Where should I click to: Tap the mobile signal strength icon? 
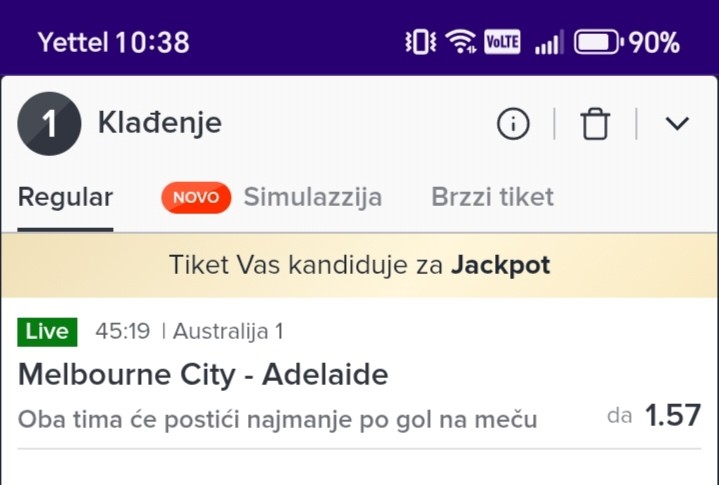point(548,43)
